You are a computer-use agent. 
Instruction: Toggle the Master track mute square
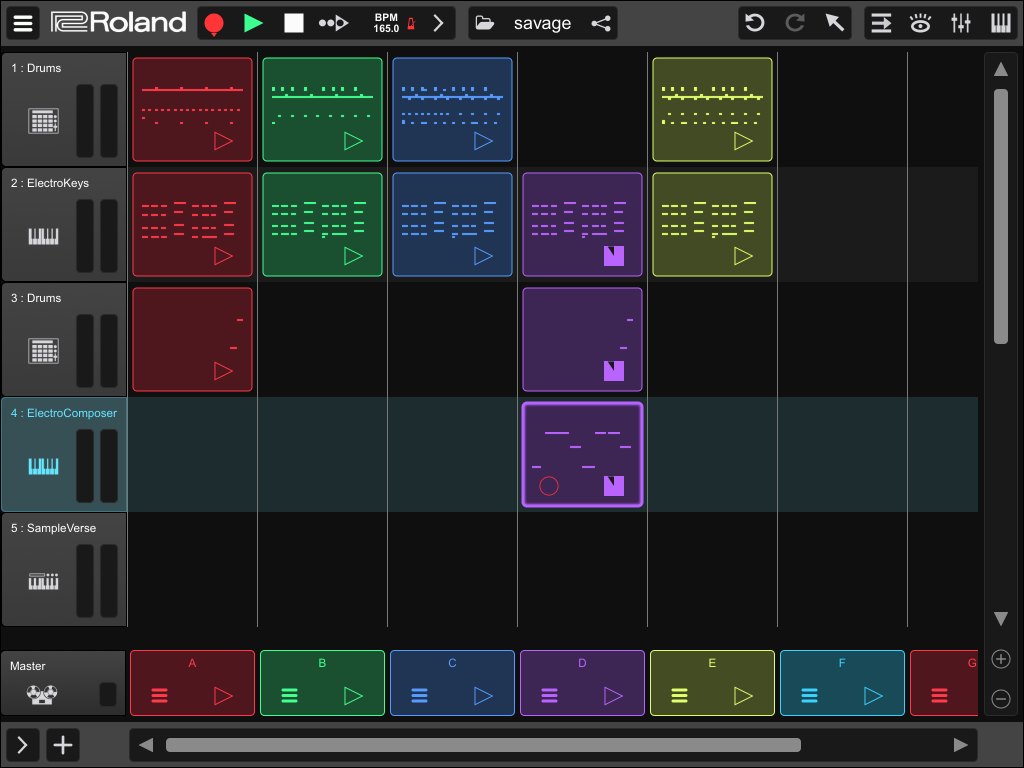tap(108, 694)
